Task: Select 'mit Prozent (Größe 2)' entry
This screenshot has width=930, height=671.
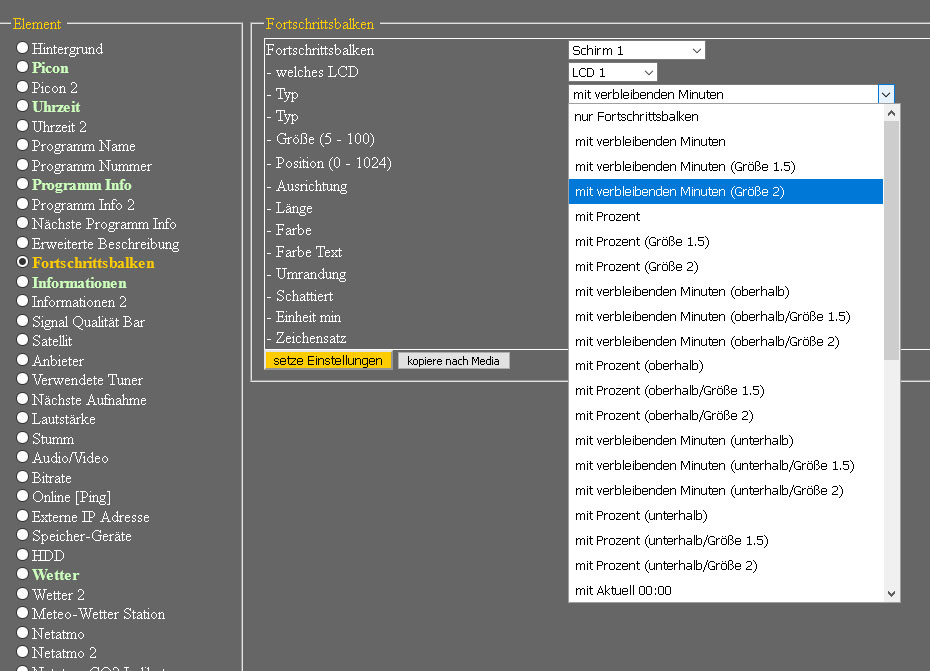Action: coord(726,266)
